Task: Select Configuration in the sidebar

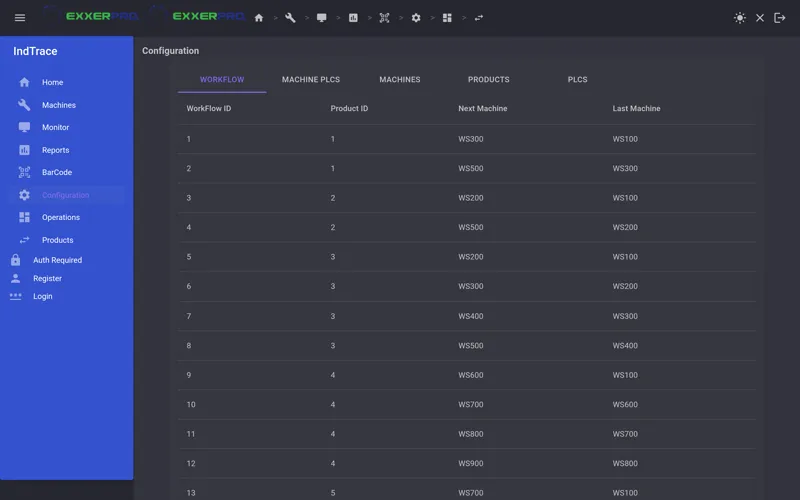Action: click(65, 195)
